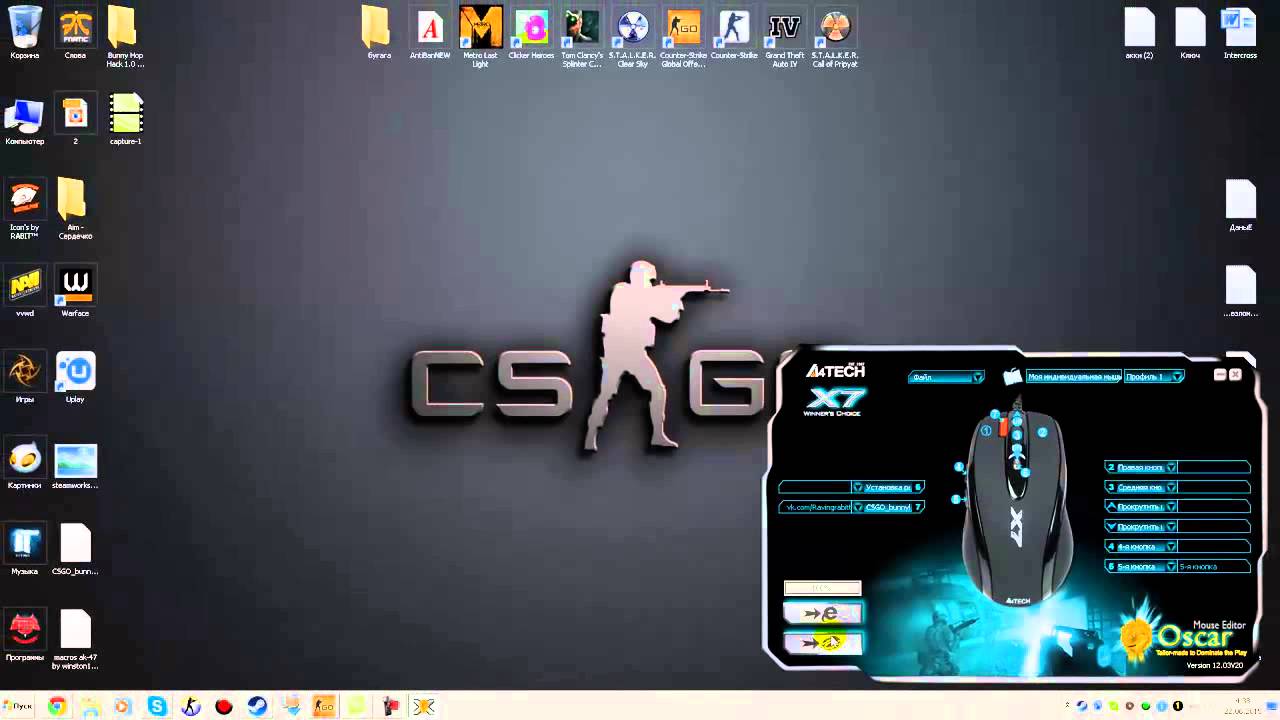Viewport: 1280px width, 720px height.
Task: Open the Профиль 1 profile dropdown
Action: [1154, 377]
